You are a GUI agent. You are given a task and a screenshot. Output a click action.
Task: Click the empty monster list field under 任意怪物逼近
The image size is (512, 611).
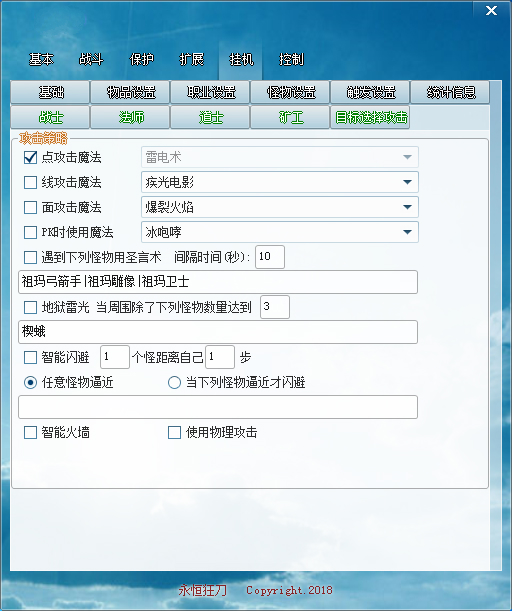coord(218,407)
